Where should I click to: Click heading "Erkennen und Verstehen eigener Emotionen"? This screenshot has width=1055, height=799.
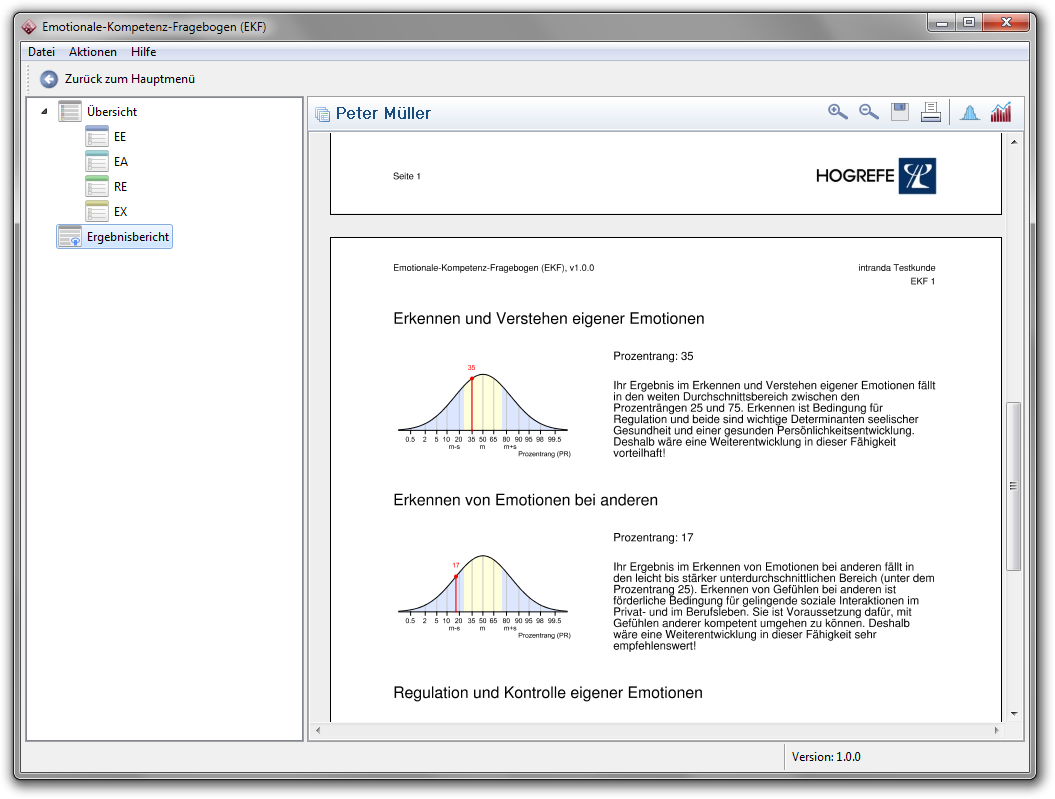point(548,319)
